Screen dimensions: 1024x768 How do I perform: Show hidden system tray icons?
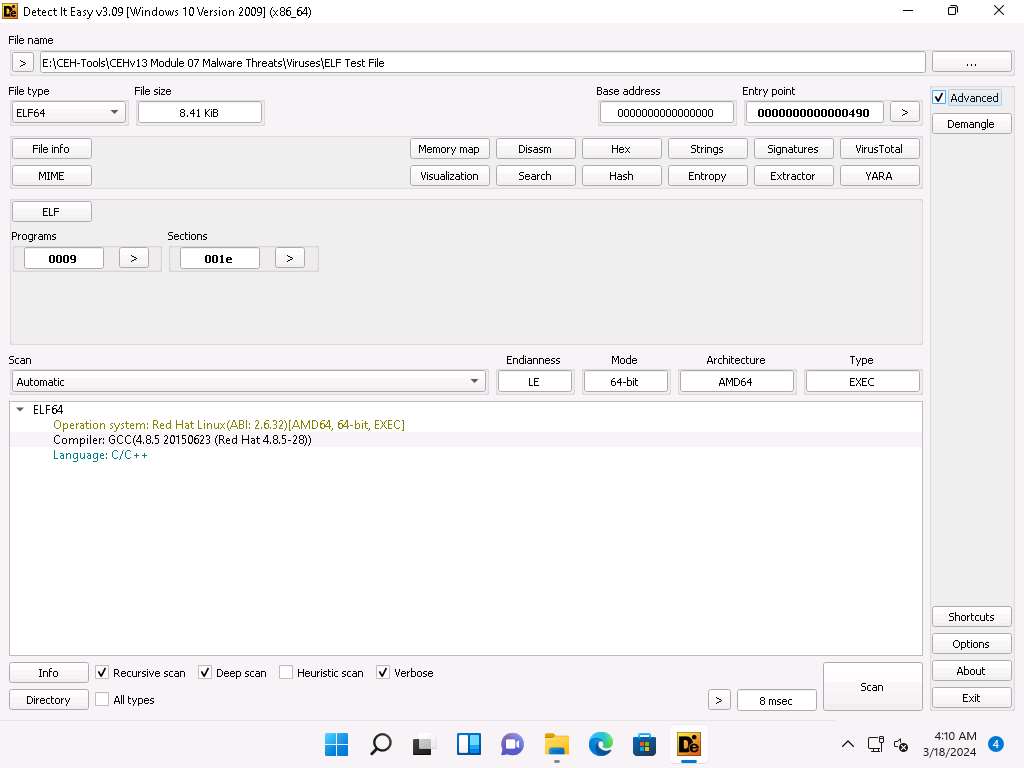coord(847,744)
